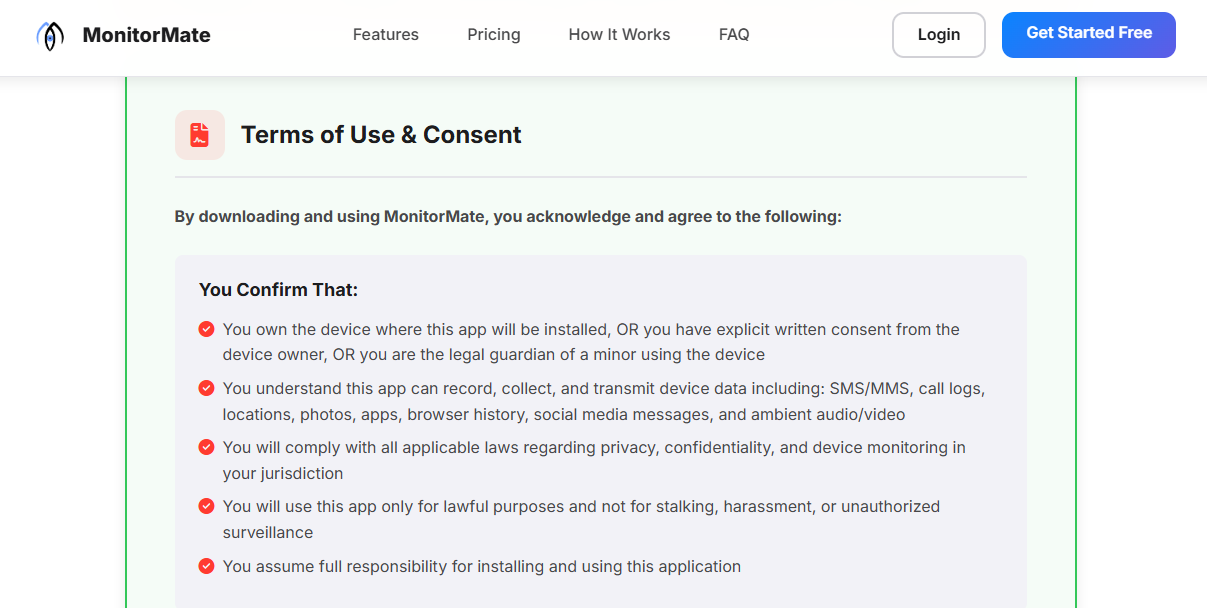Click the Login button
Viewport: 1207px width, 608px height.
[x=938, y=34]
